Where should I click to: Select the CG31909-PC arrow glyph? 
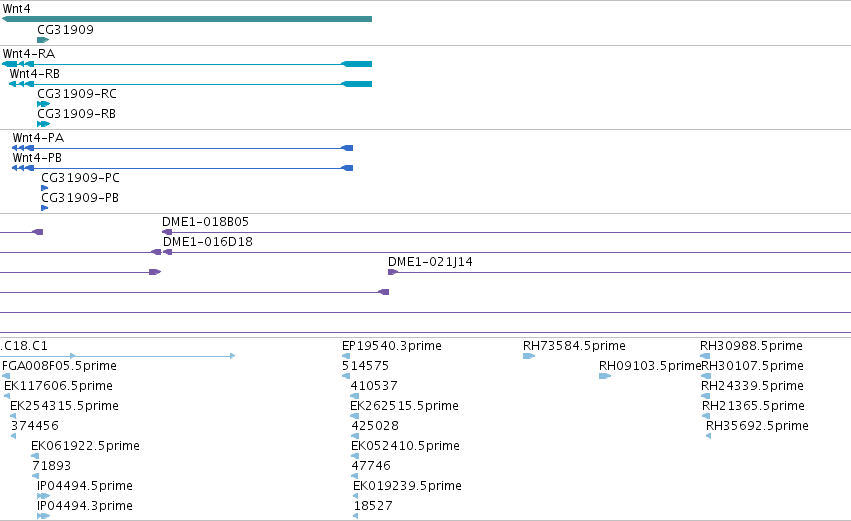[45, 188]
